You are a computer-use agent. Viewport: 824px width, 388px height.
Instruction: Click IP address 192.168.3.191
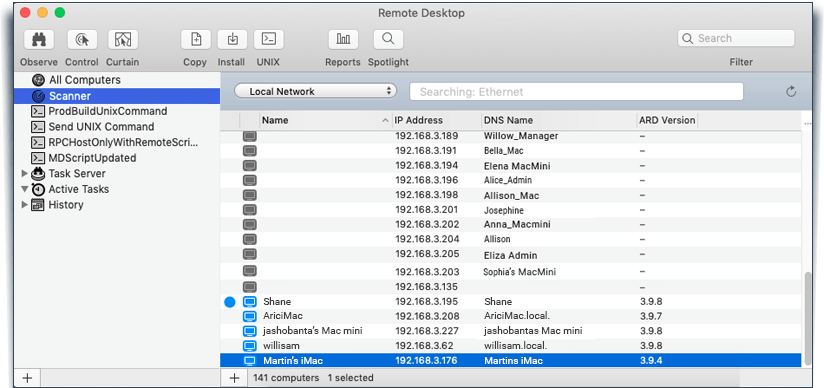[x=427, y=150]
